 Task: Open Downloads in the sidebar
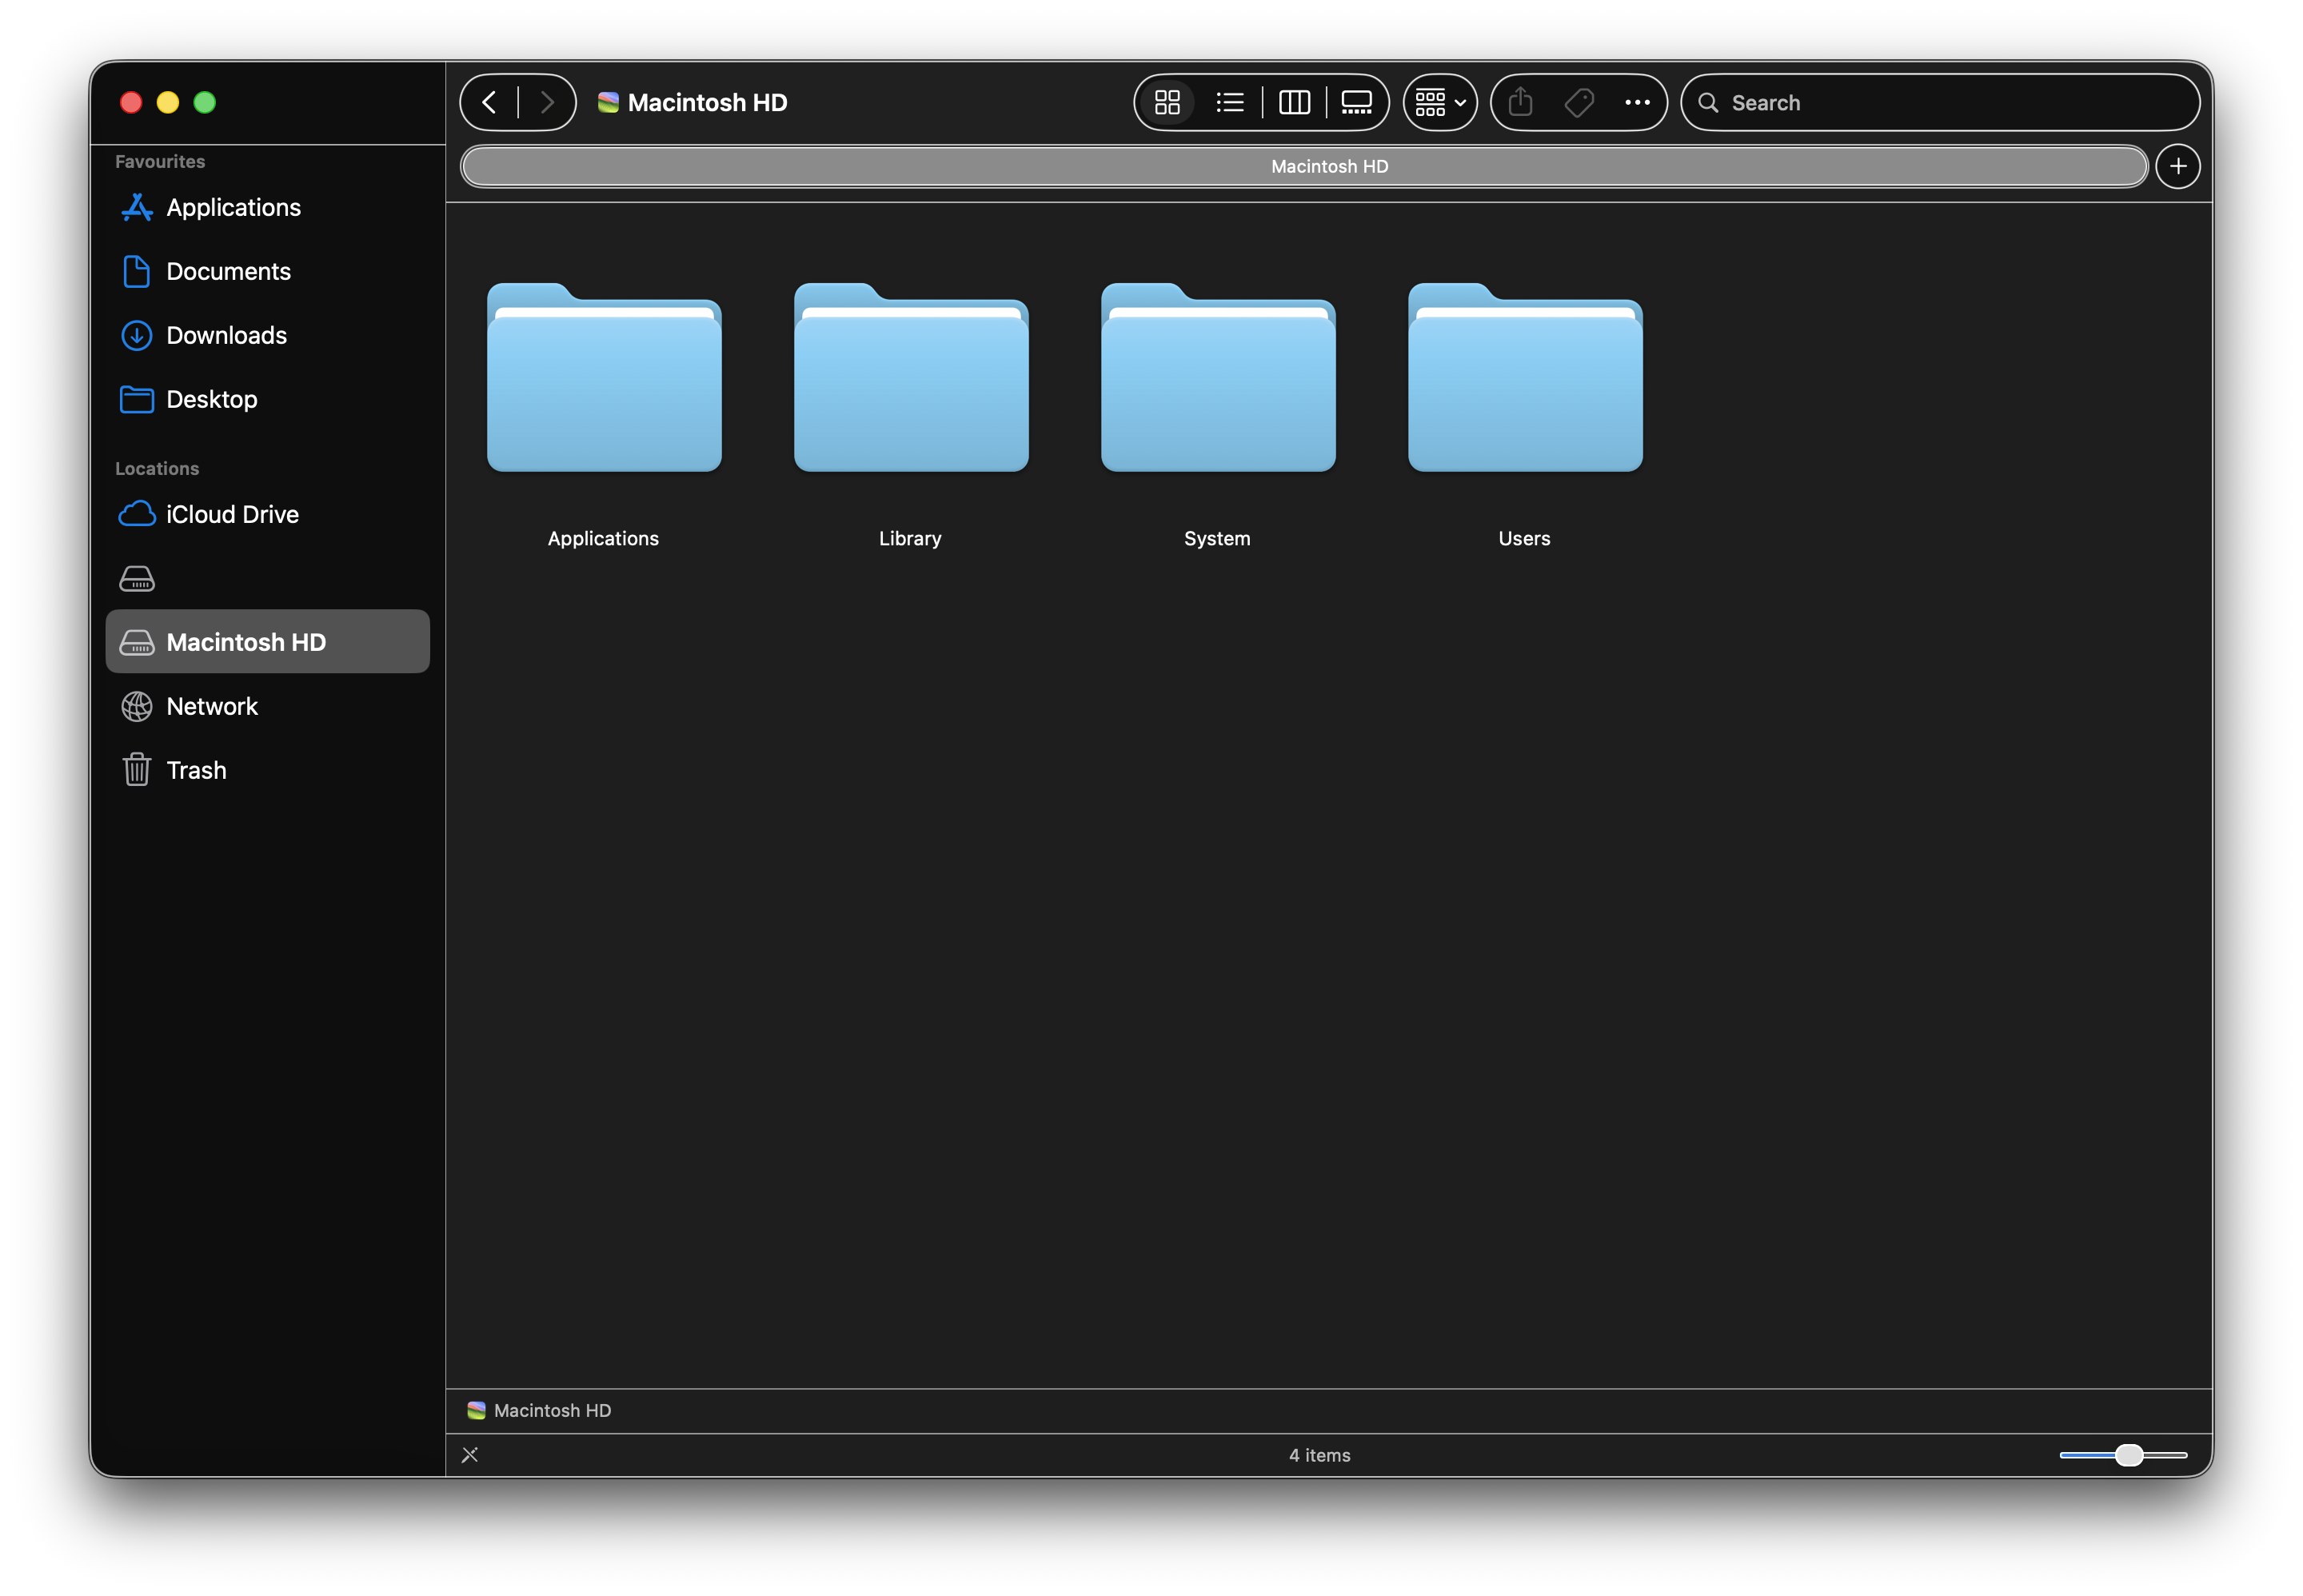point(267,335)
